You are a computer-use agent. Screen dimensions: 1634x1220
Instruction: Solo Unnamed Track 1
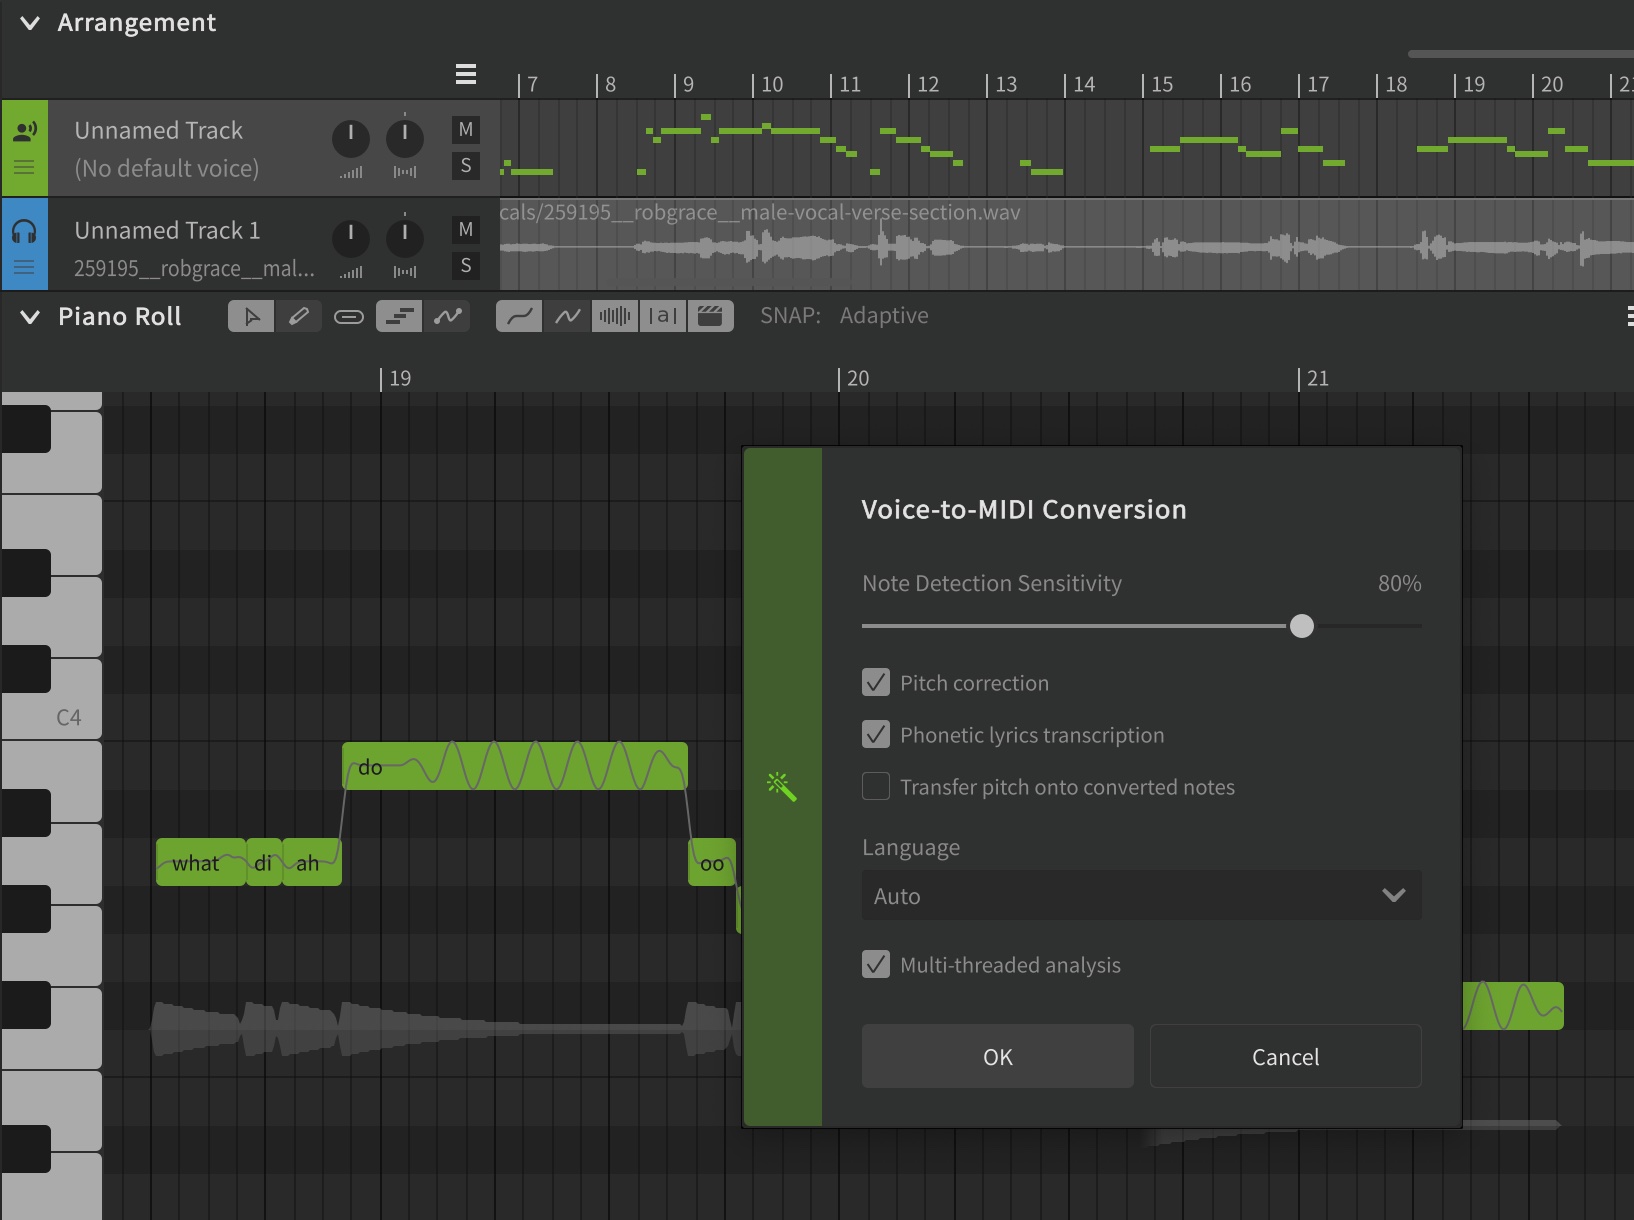(465, 266)
